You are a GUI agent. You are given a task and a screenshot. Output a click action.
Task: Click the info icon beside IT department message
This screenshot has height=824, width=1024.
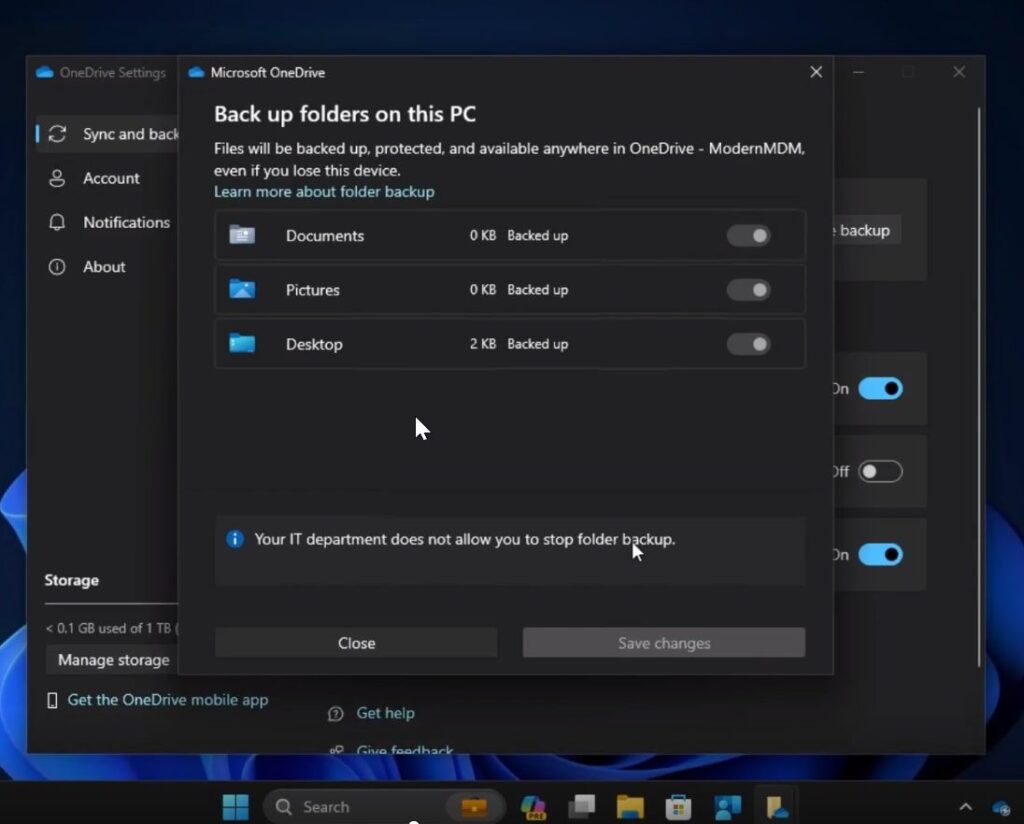[235, 539]
